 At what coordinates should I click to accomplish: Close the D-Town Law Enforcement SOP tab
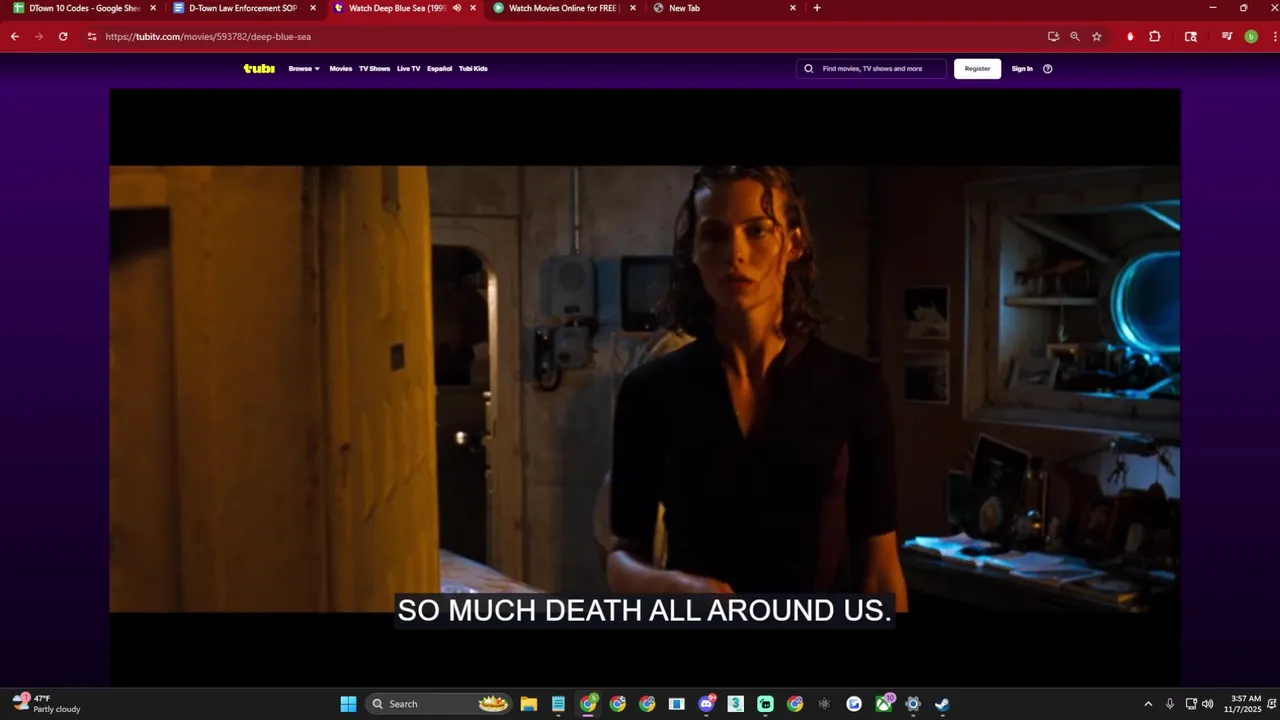click(x=313, y=8)
